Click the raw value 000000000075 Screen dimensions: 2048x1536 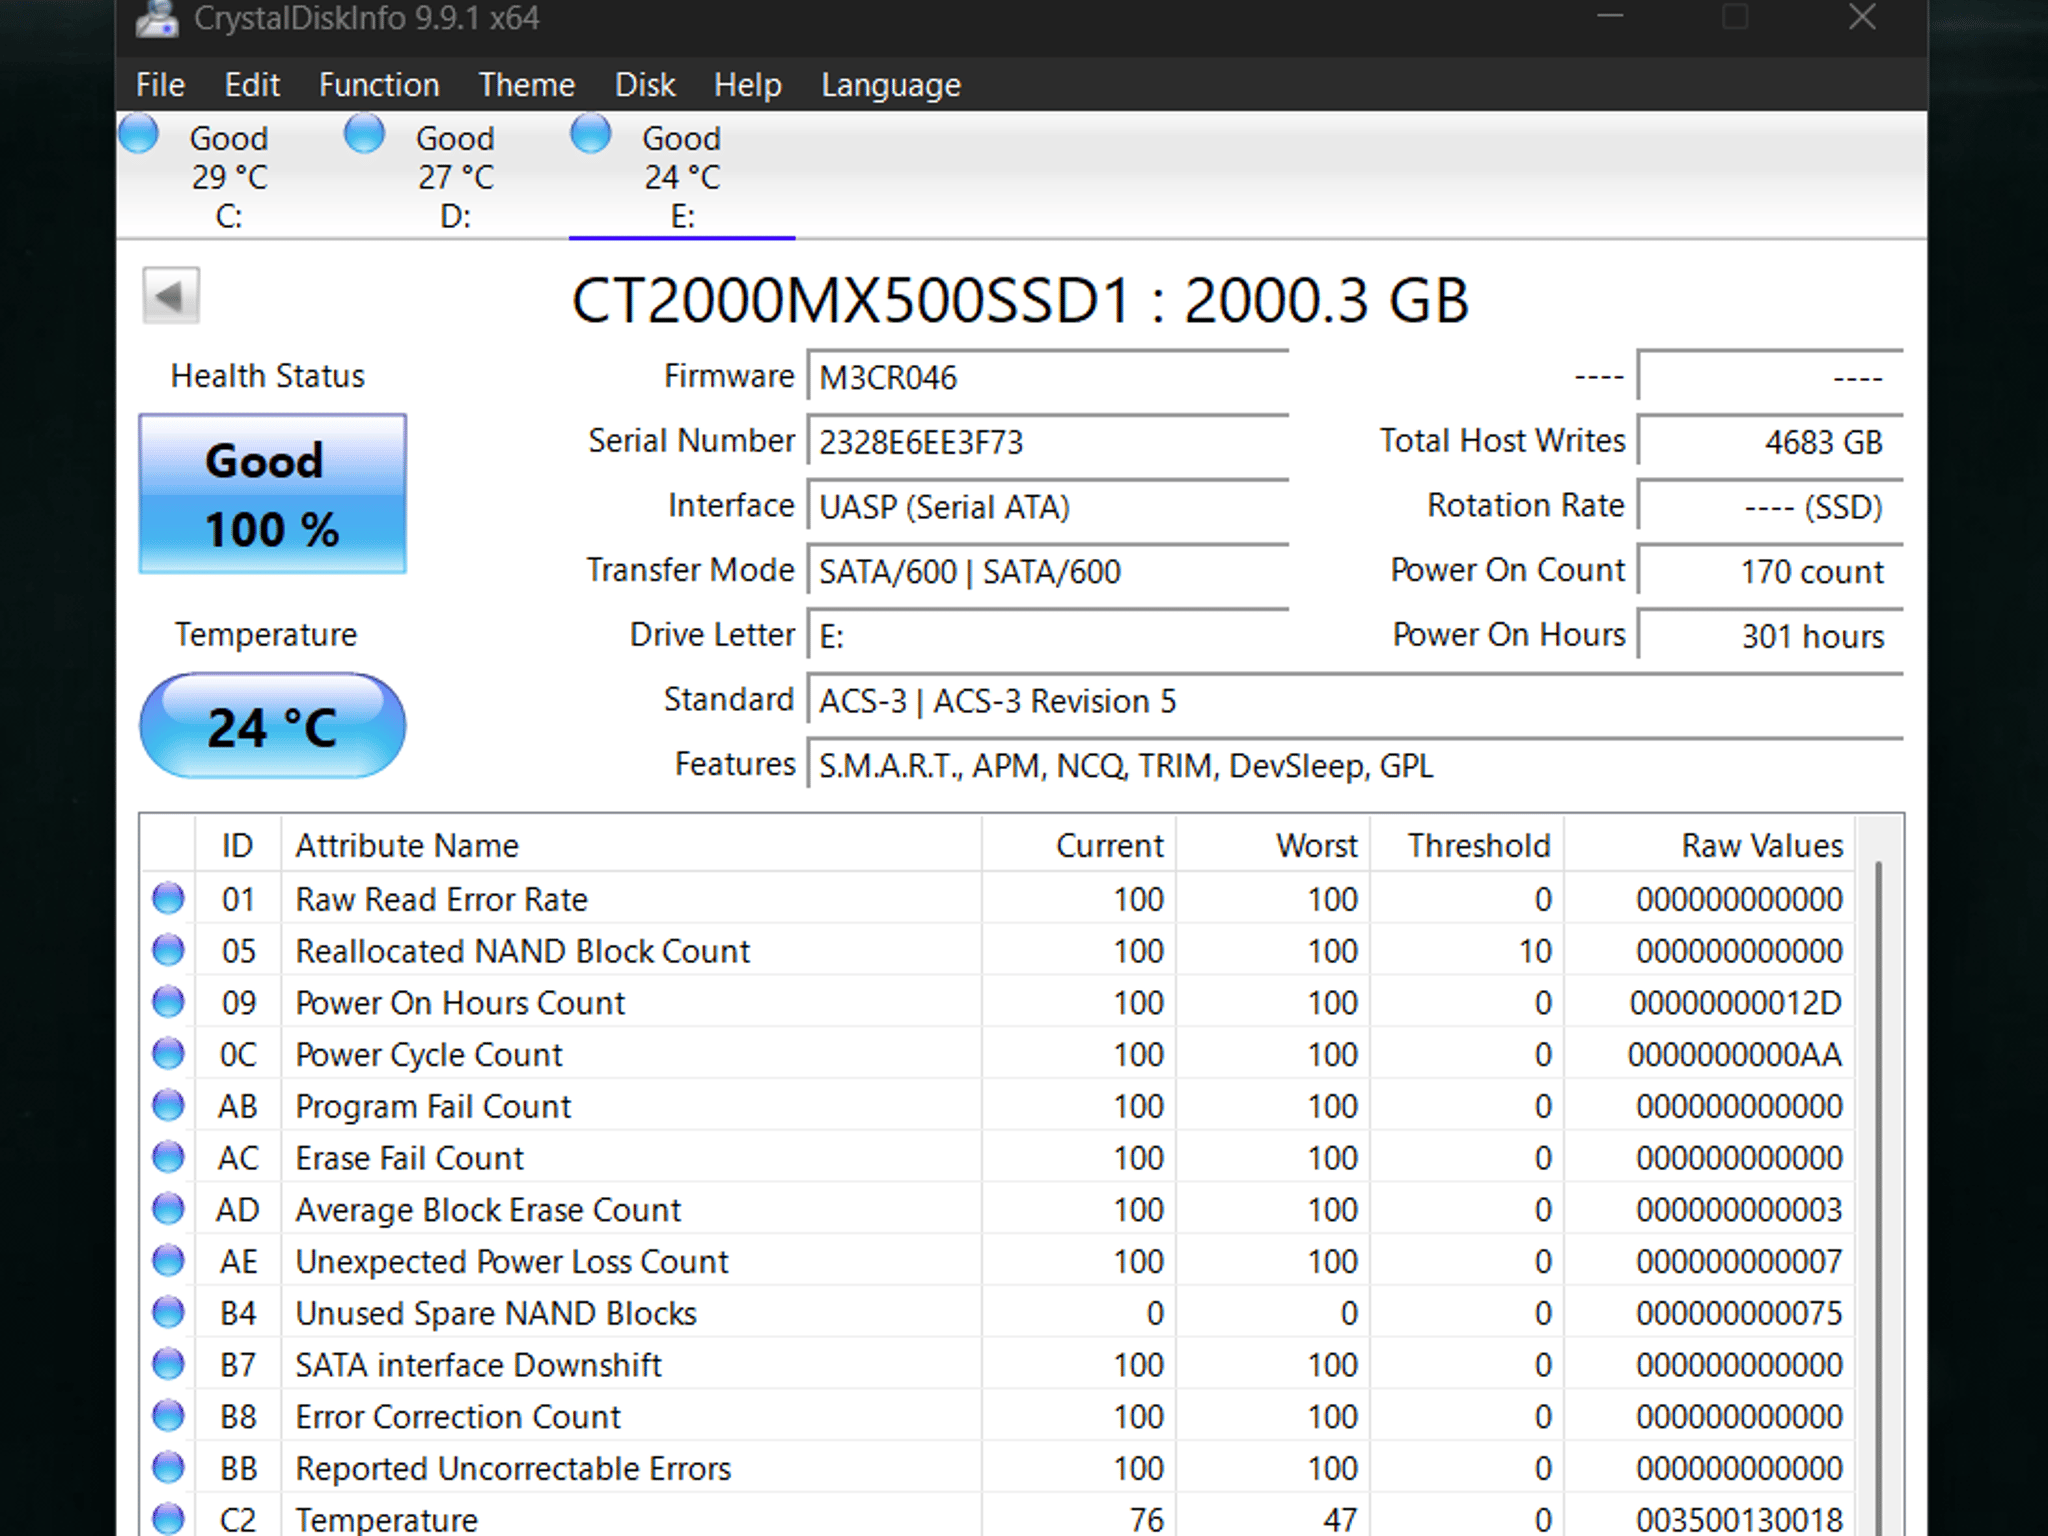pos(1740,1313)
